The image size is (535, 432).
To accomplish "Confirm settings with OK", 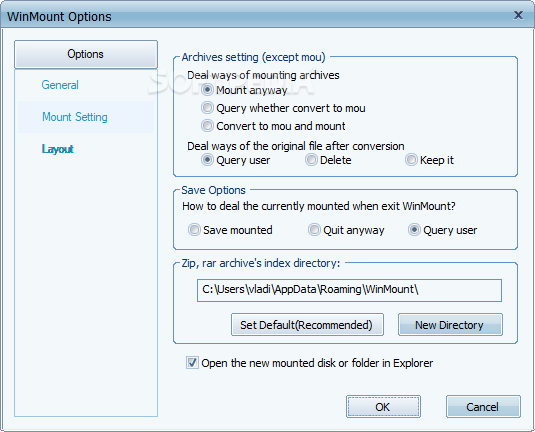I will tap(383, 406).
